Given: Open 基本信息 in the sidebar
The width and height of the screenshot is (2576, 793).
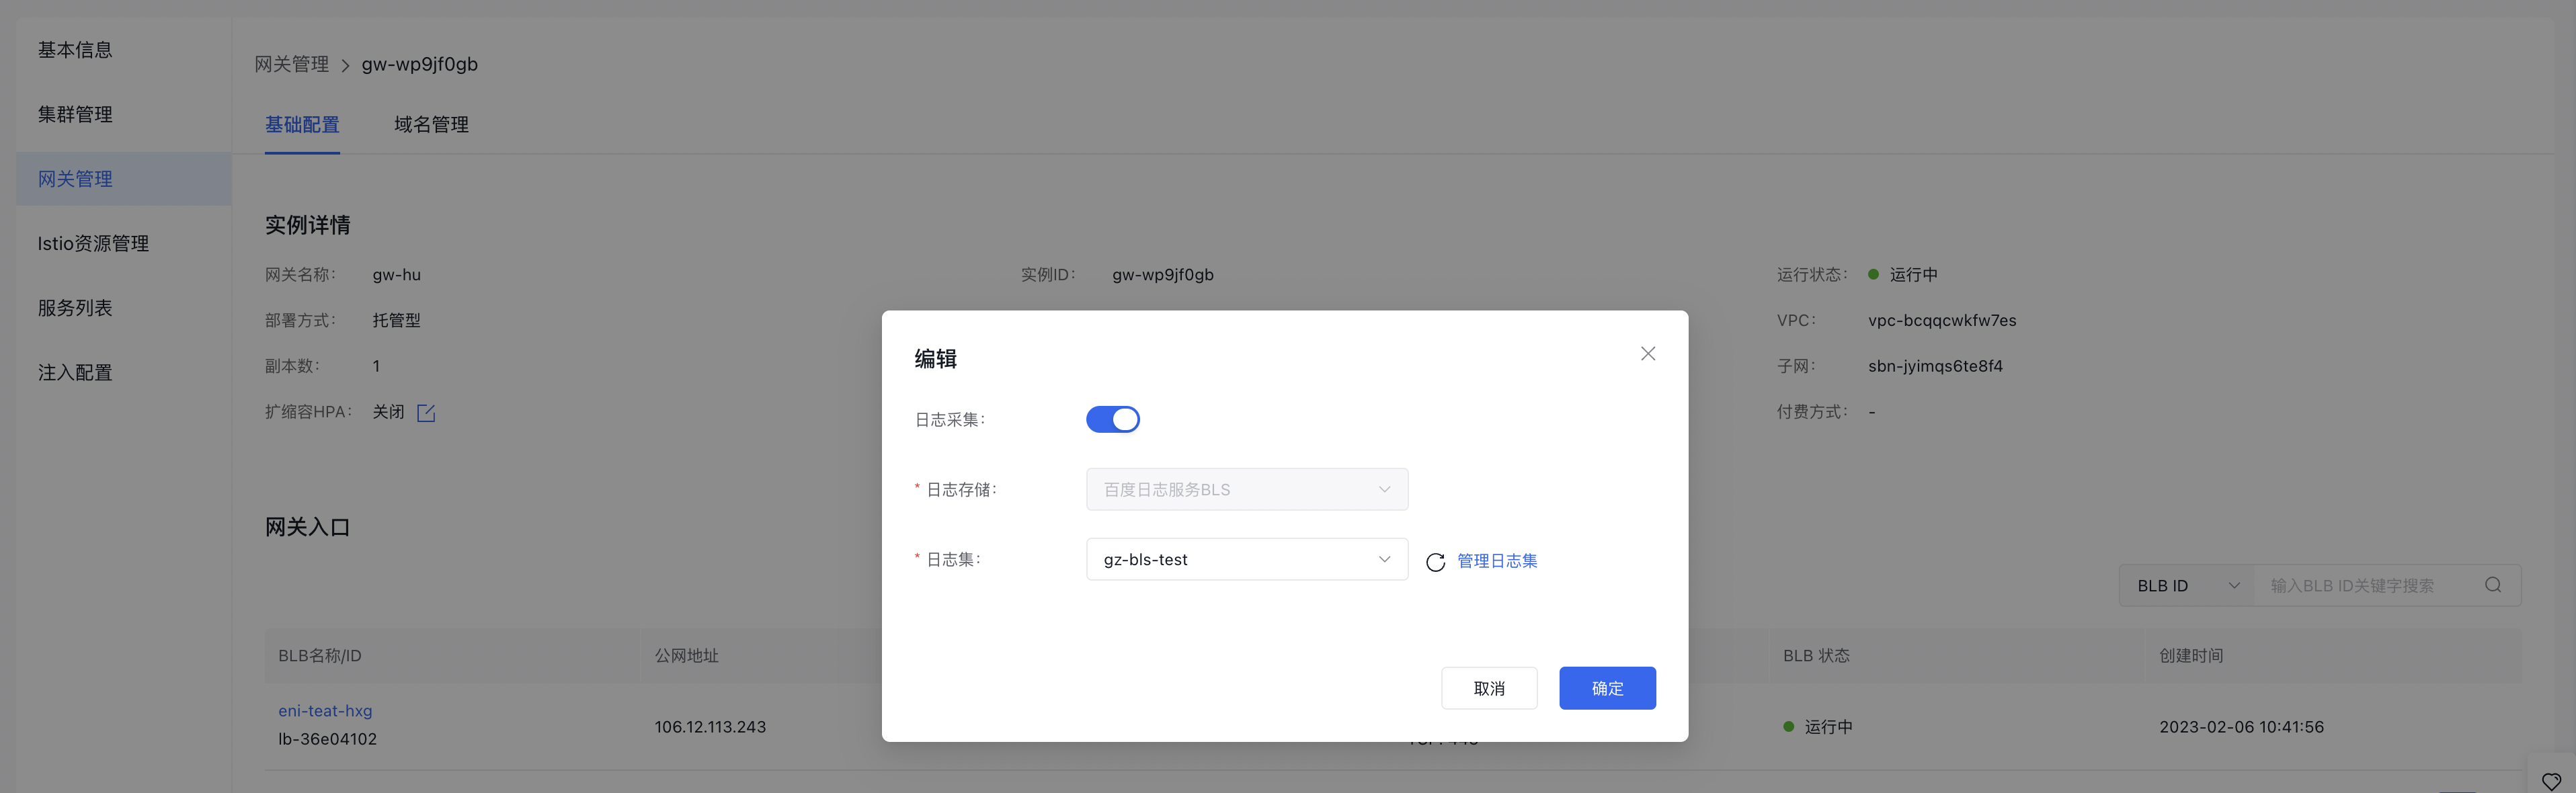Looking at the screenshot, I should click(75, 50).
